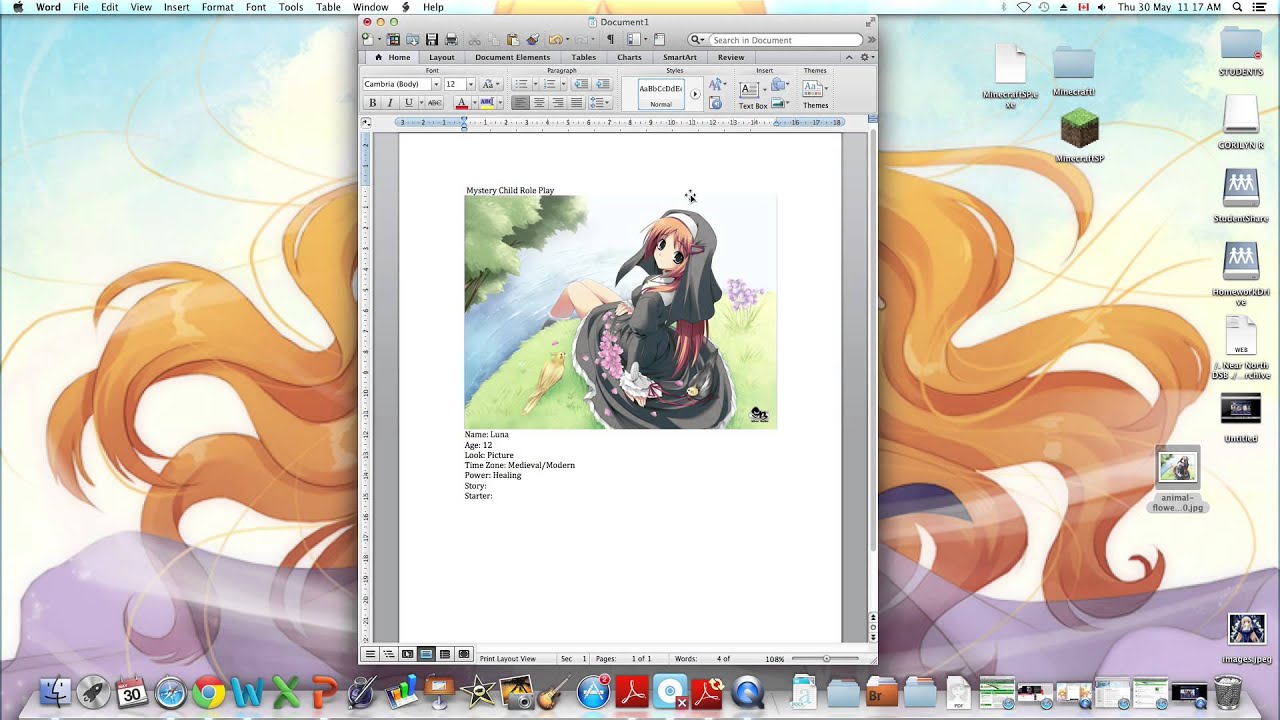
Task: Increase indent with the indent icon
Action: tap(603, 84)
